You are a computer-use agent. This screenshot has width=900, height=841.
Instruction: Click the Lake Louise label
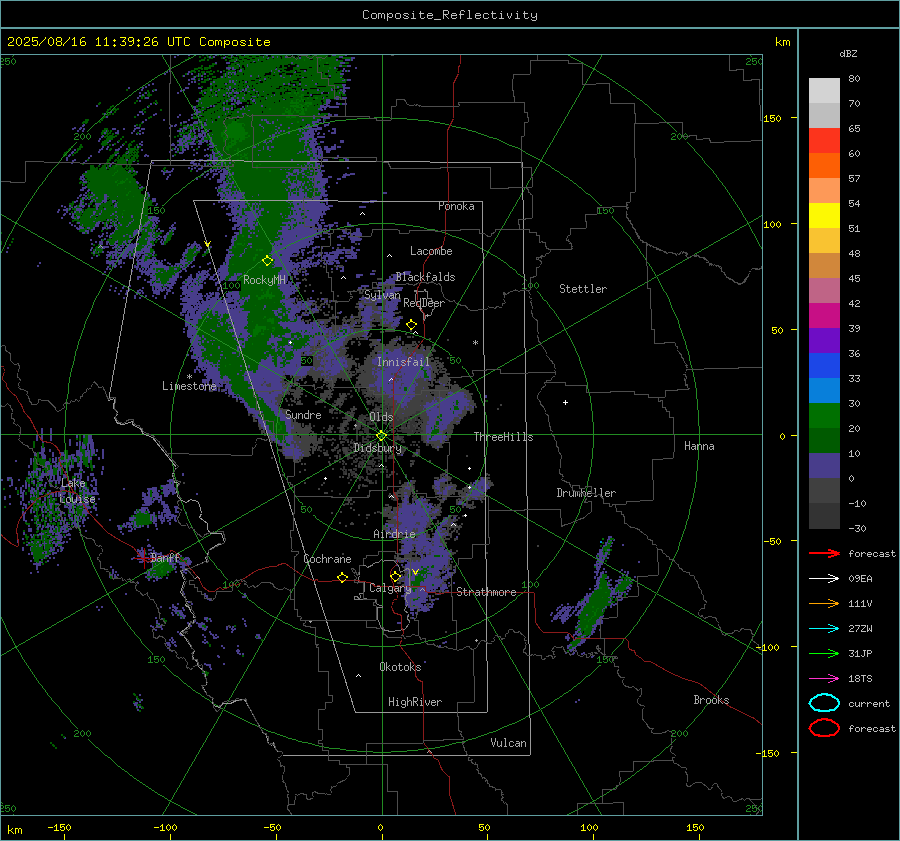tap(77, 491)
